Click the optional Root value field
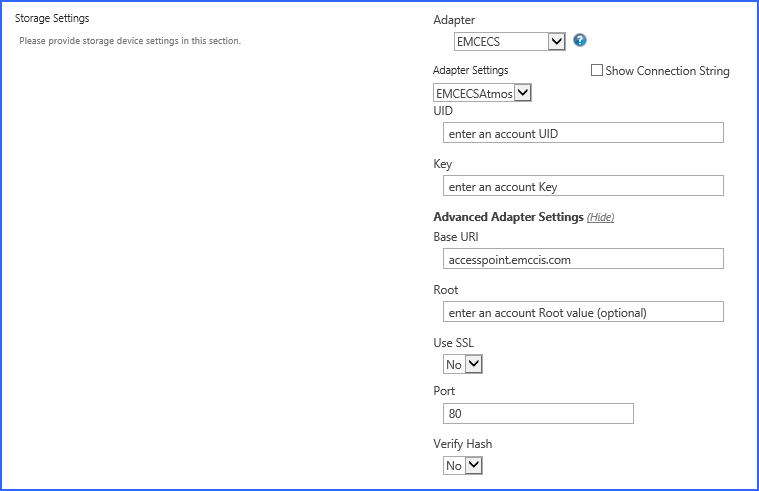Screen dimensions: 759x491 coord(582,312)
